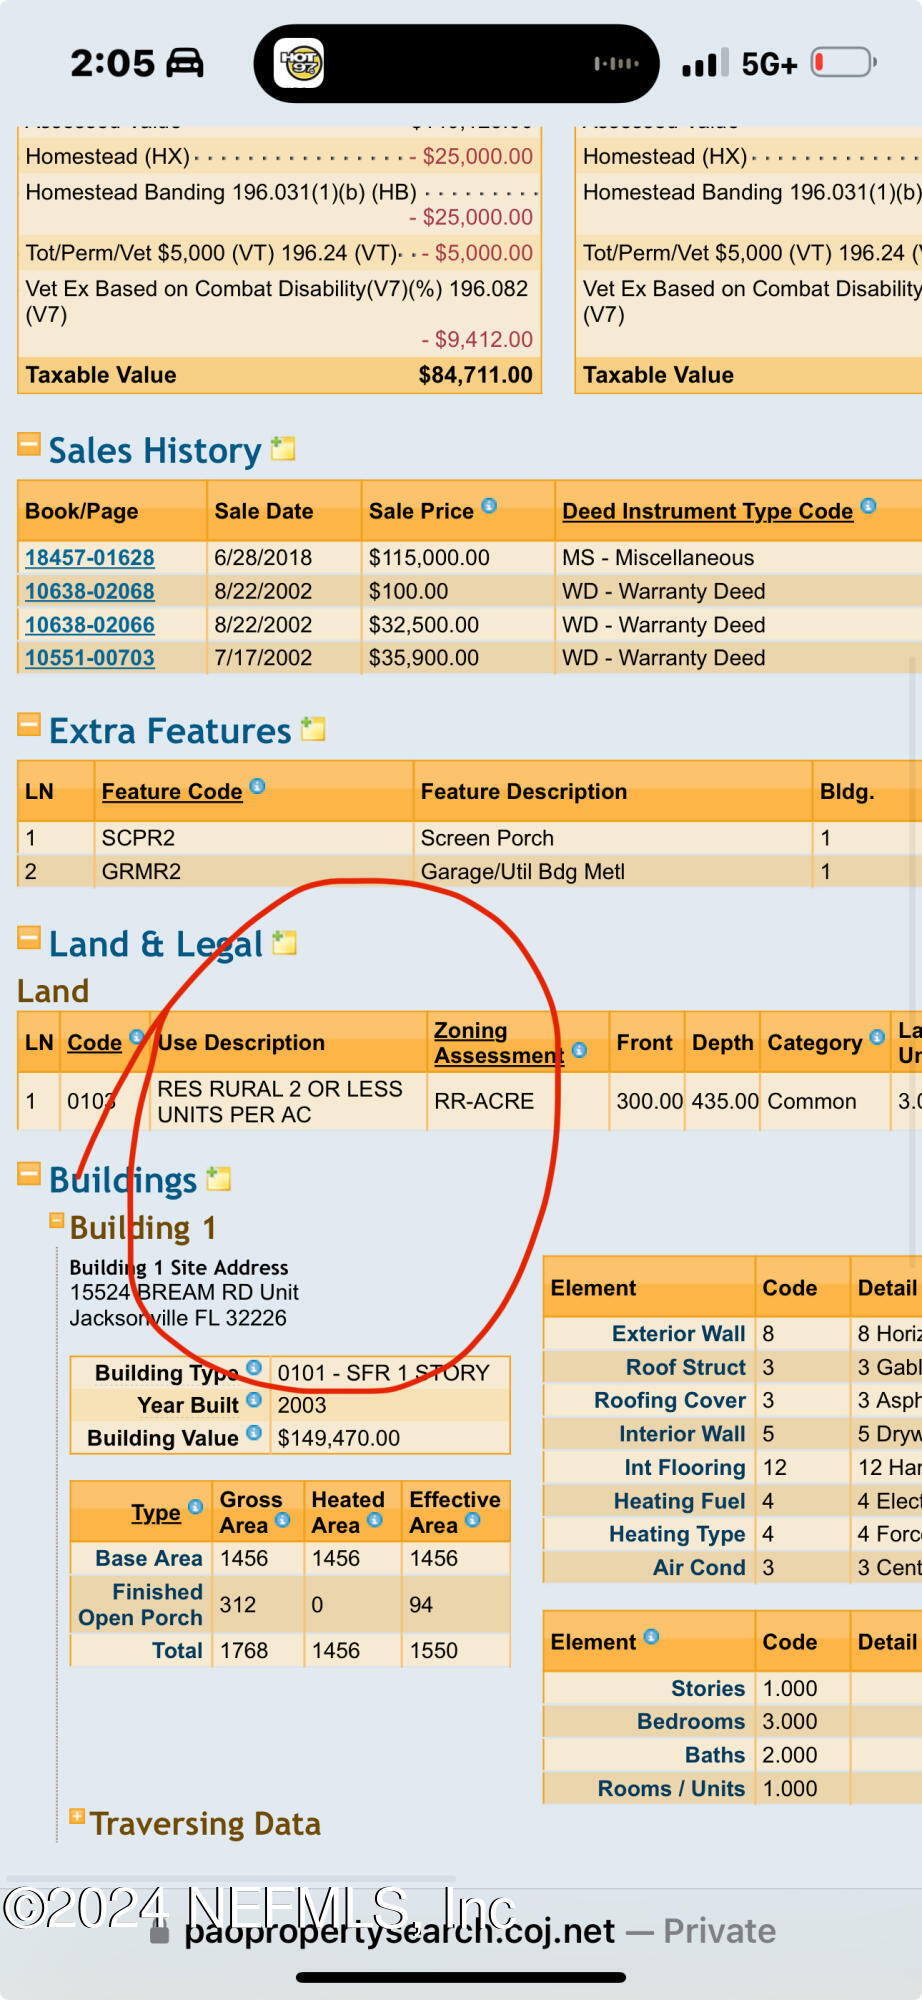Collapse the Building 1 subsection
The width and height of the screenshot is (922, 2000).
[57, 1220]
